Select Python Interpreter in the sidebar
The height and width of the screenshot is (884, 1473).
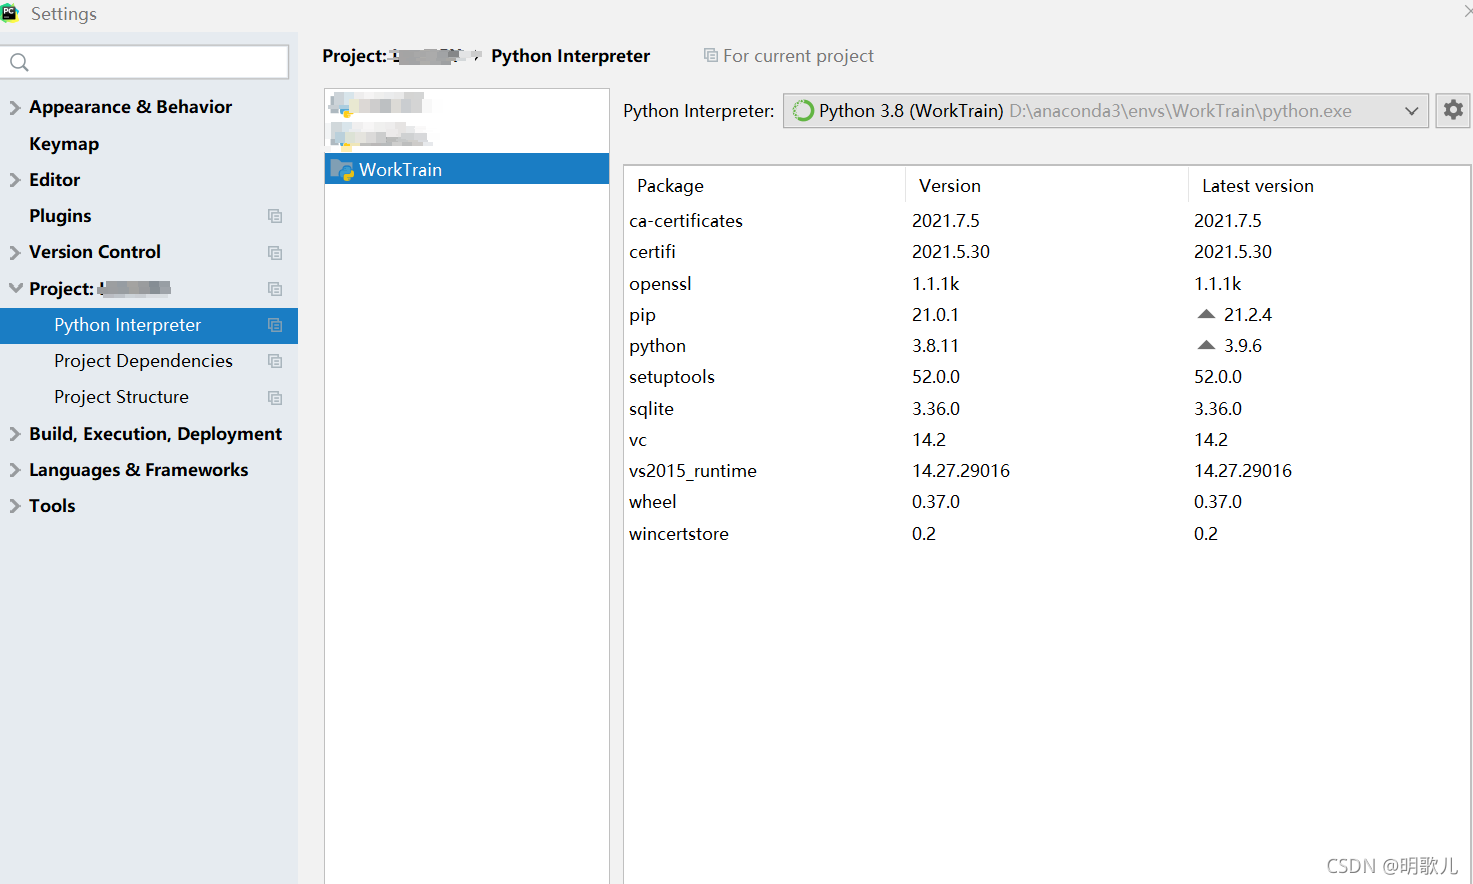pos(149,325)
